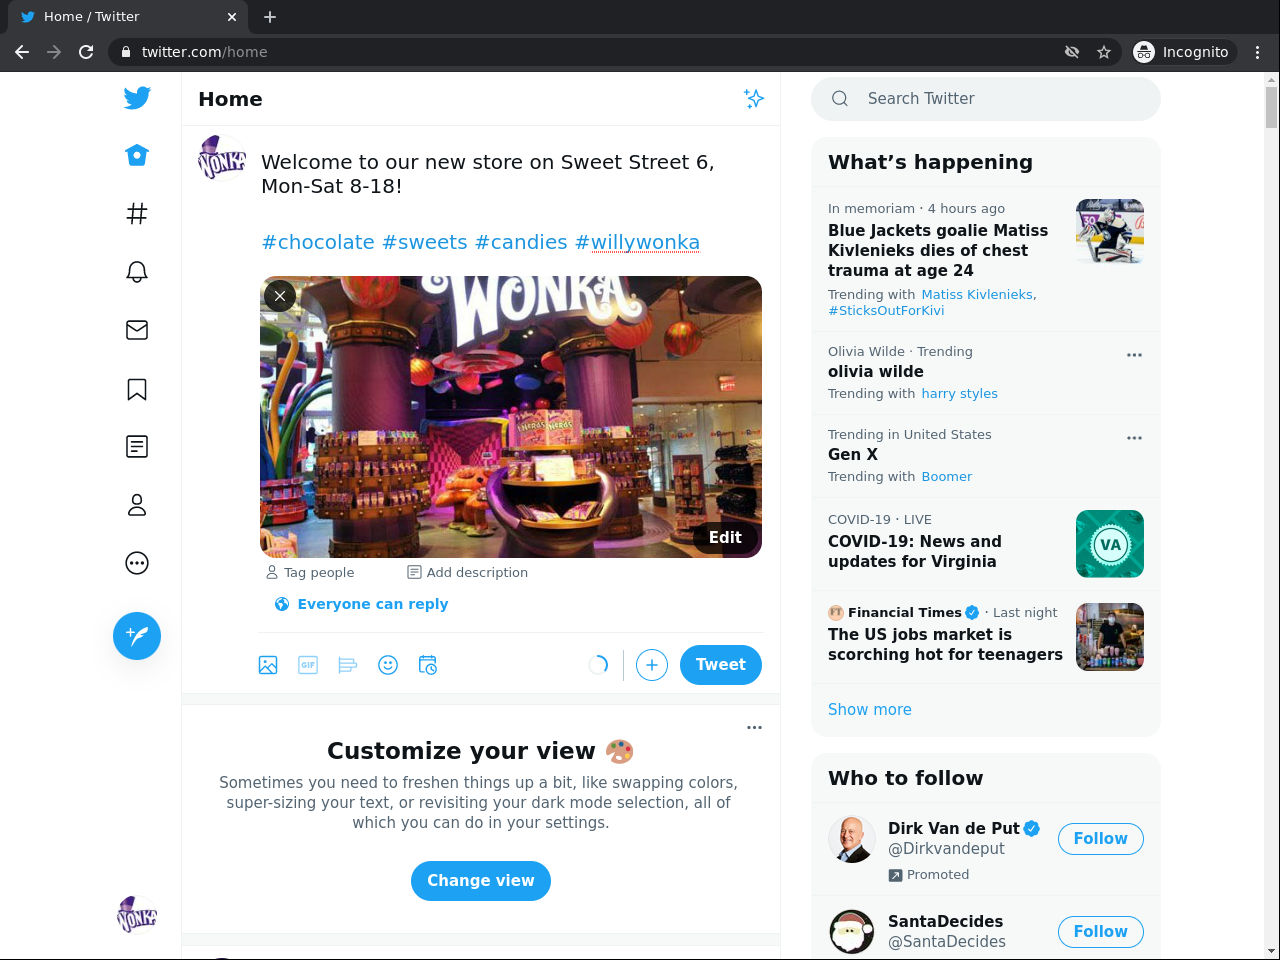Click the Twitter bird logo
The height and width of the screenshot is (960, 1280).
[x=137, y=97]
